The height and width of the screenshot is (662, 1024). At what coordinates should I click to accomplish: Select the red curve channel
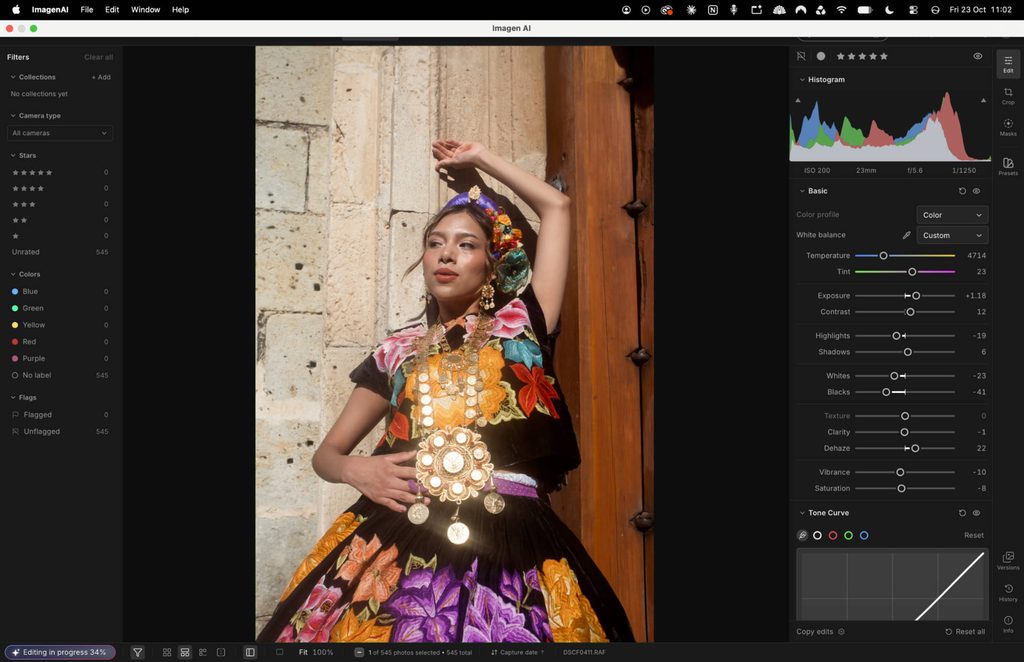(x=833, y=535)
